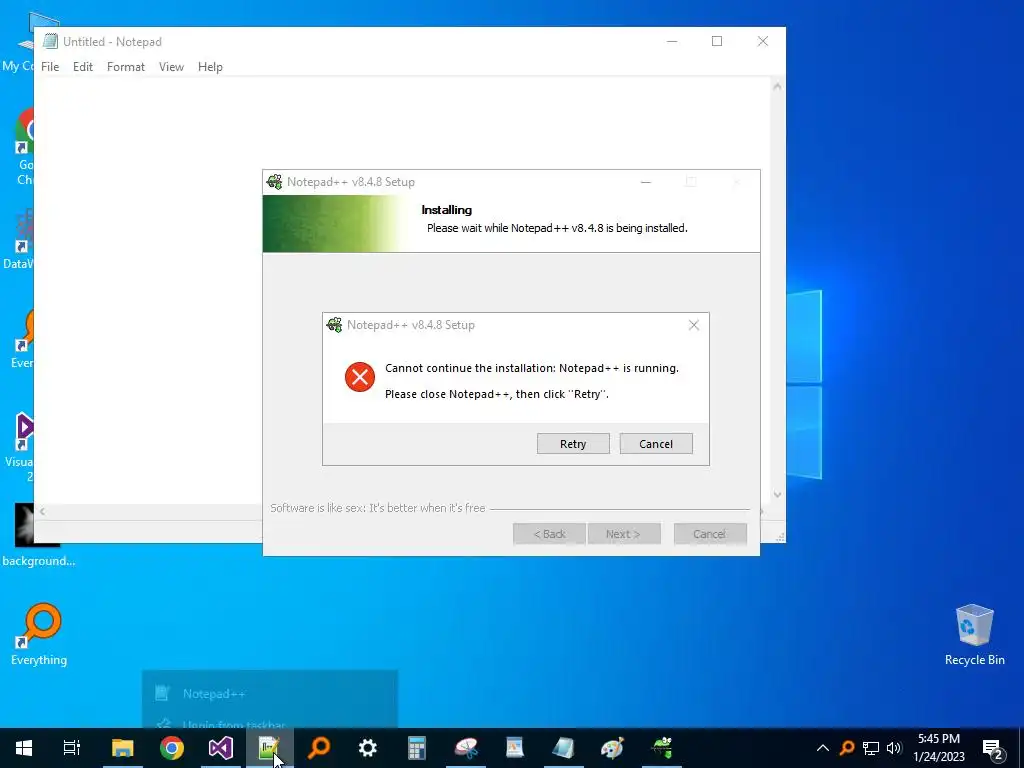Launch Google Chrome from the taskbar
Screen dimensions: 1024x768
(x=172, y=748)
